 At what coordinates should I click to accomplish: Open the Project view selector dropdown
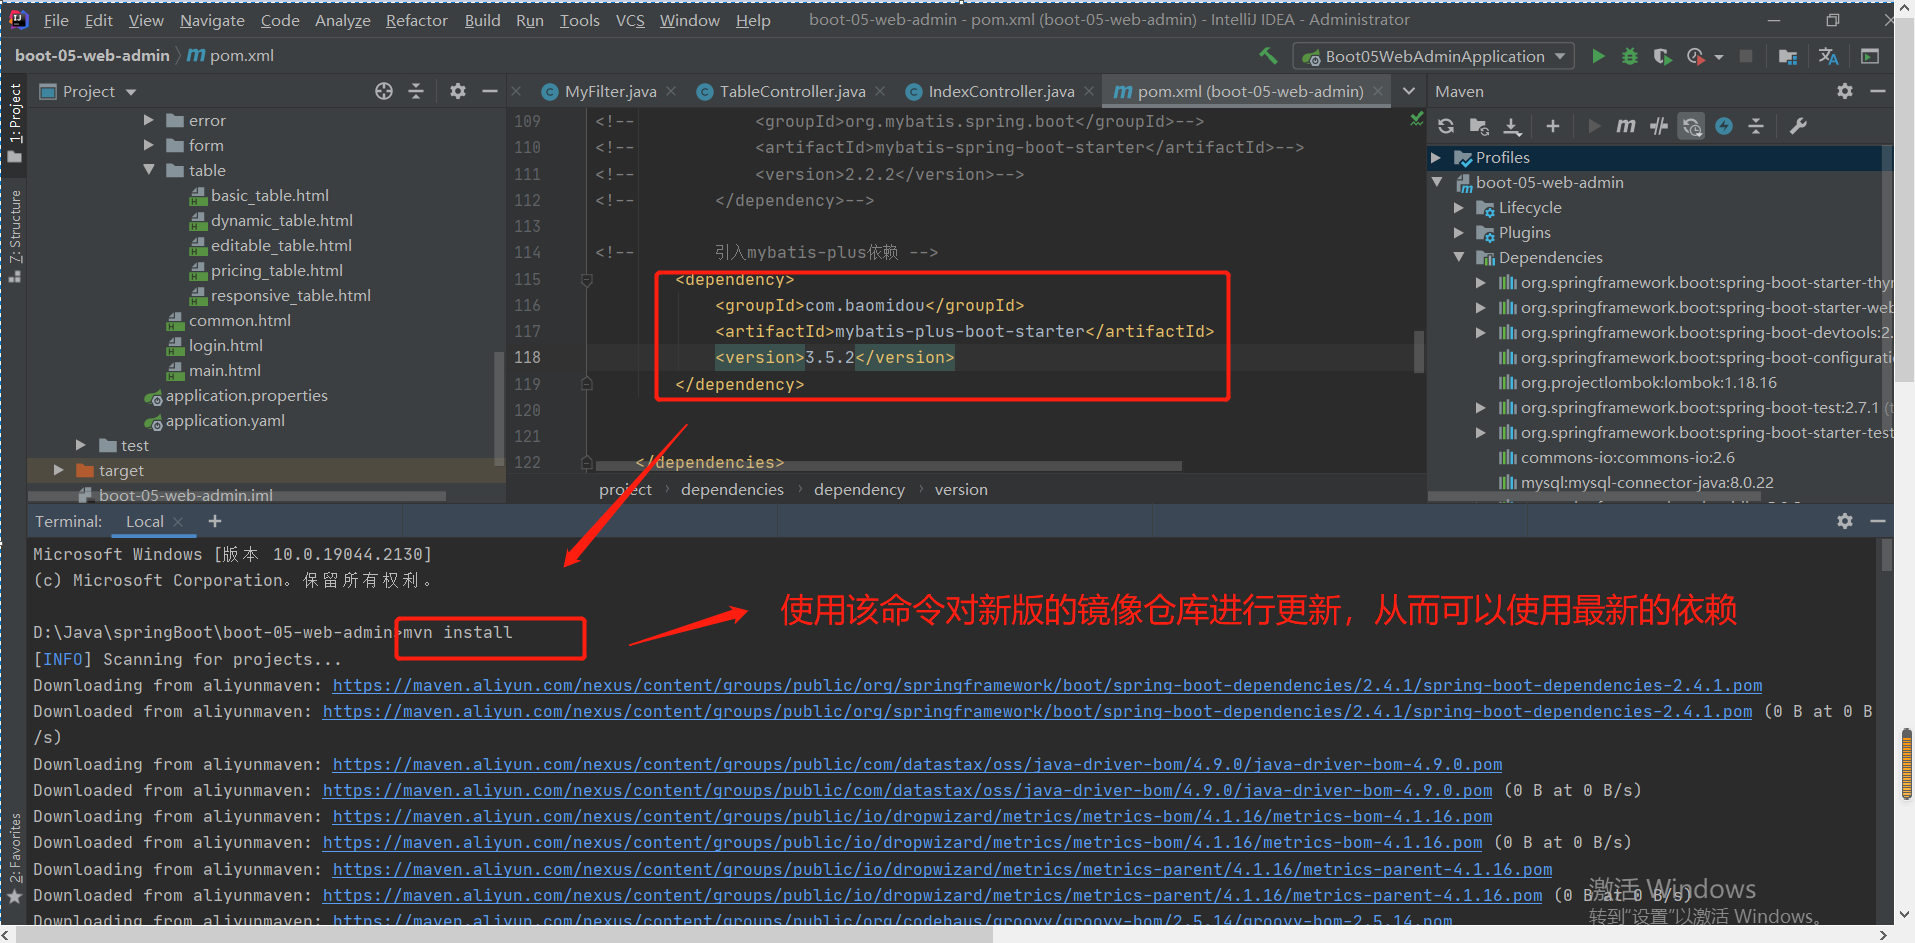(x=88, y=91)
